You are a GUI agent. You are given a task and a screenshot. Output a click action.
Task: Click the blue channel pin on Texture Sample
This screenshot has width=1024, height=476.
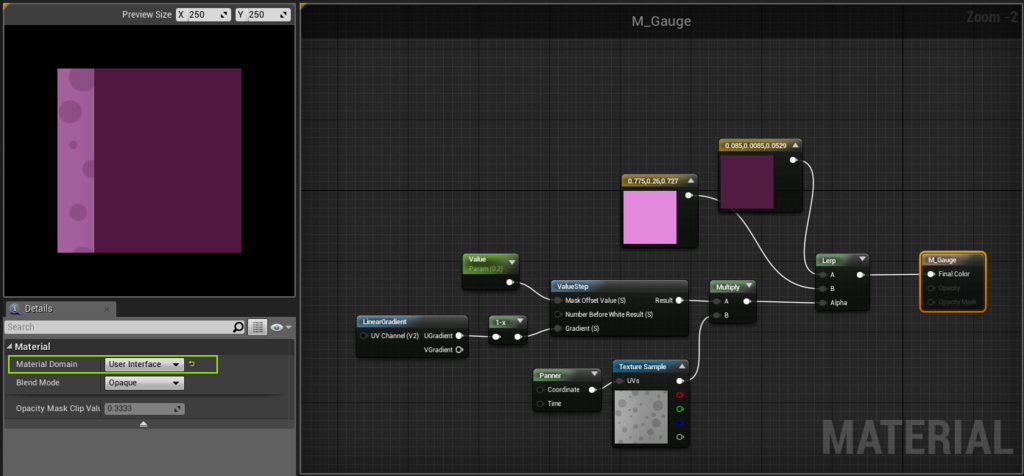680,423
